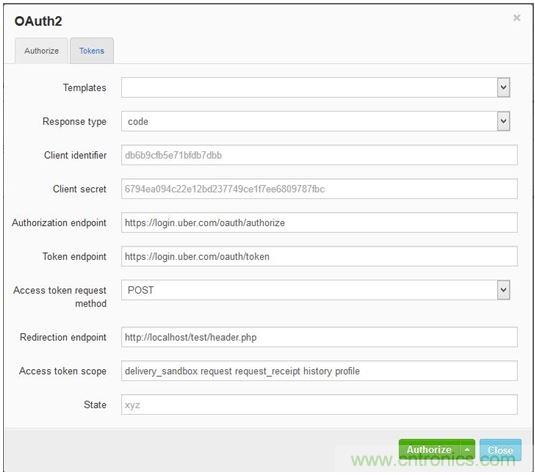Click the OAuth2 dialog title

point(38,21)
